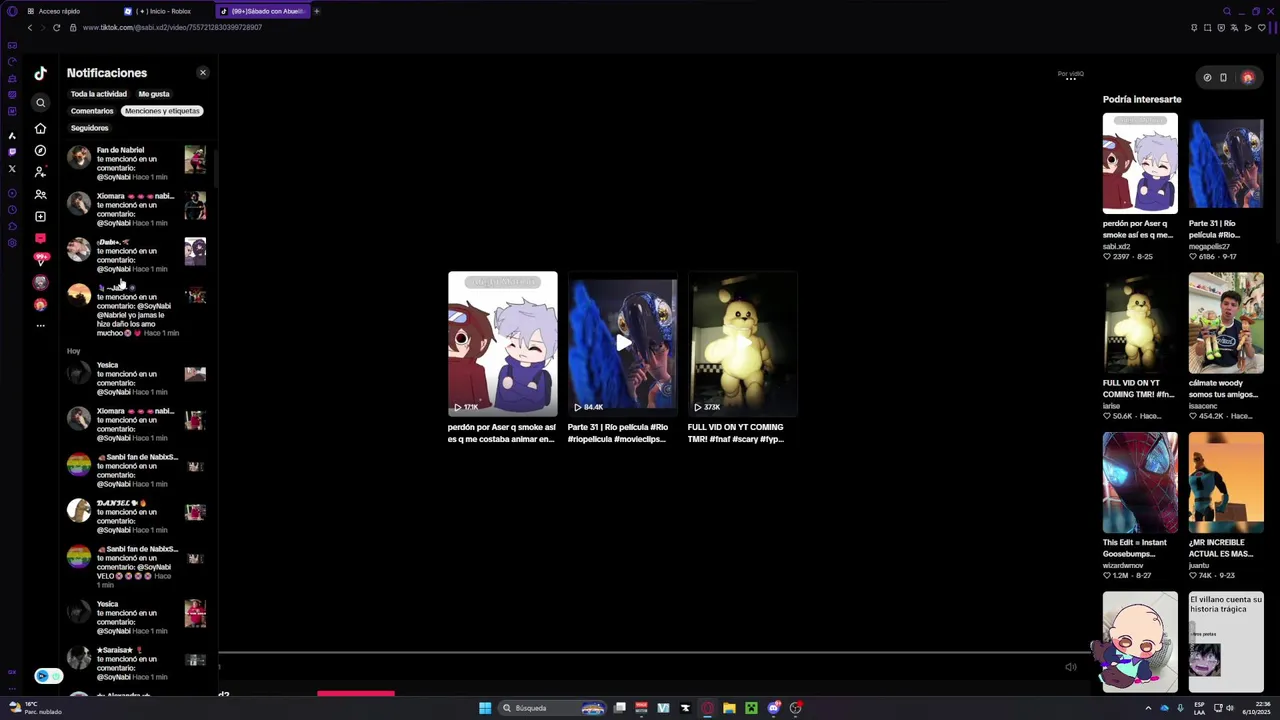1280x720 pixels.
Task: Click the TikTok logo
Action: coord(40,73)
